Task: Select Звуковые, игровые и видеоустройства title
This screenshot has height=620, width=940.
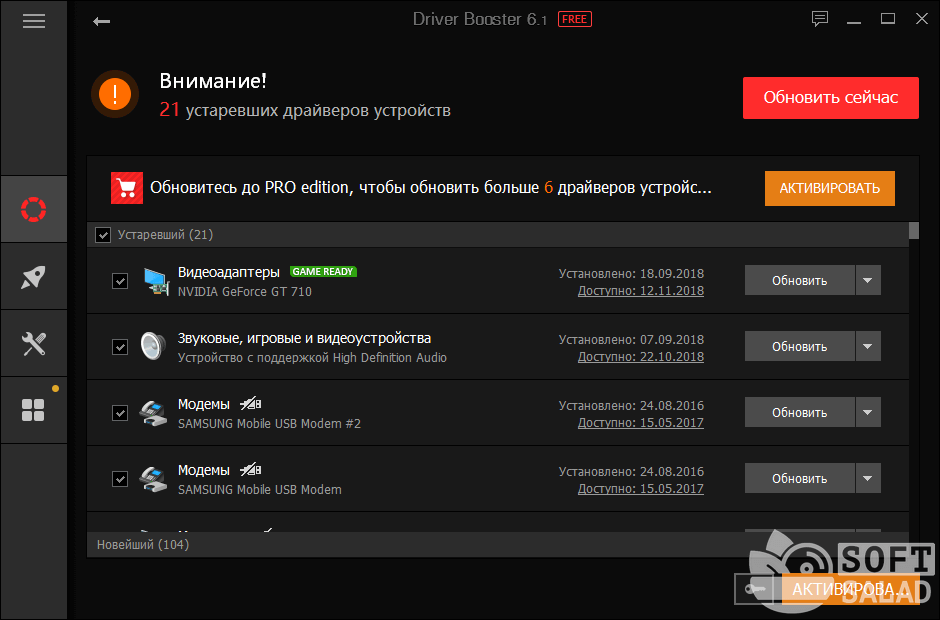Action: click(304, 338)
